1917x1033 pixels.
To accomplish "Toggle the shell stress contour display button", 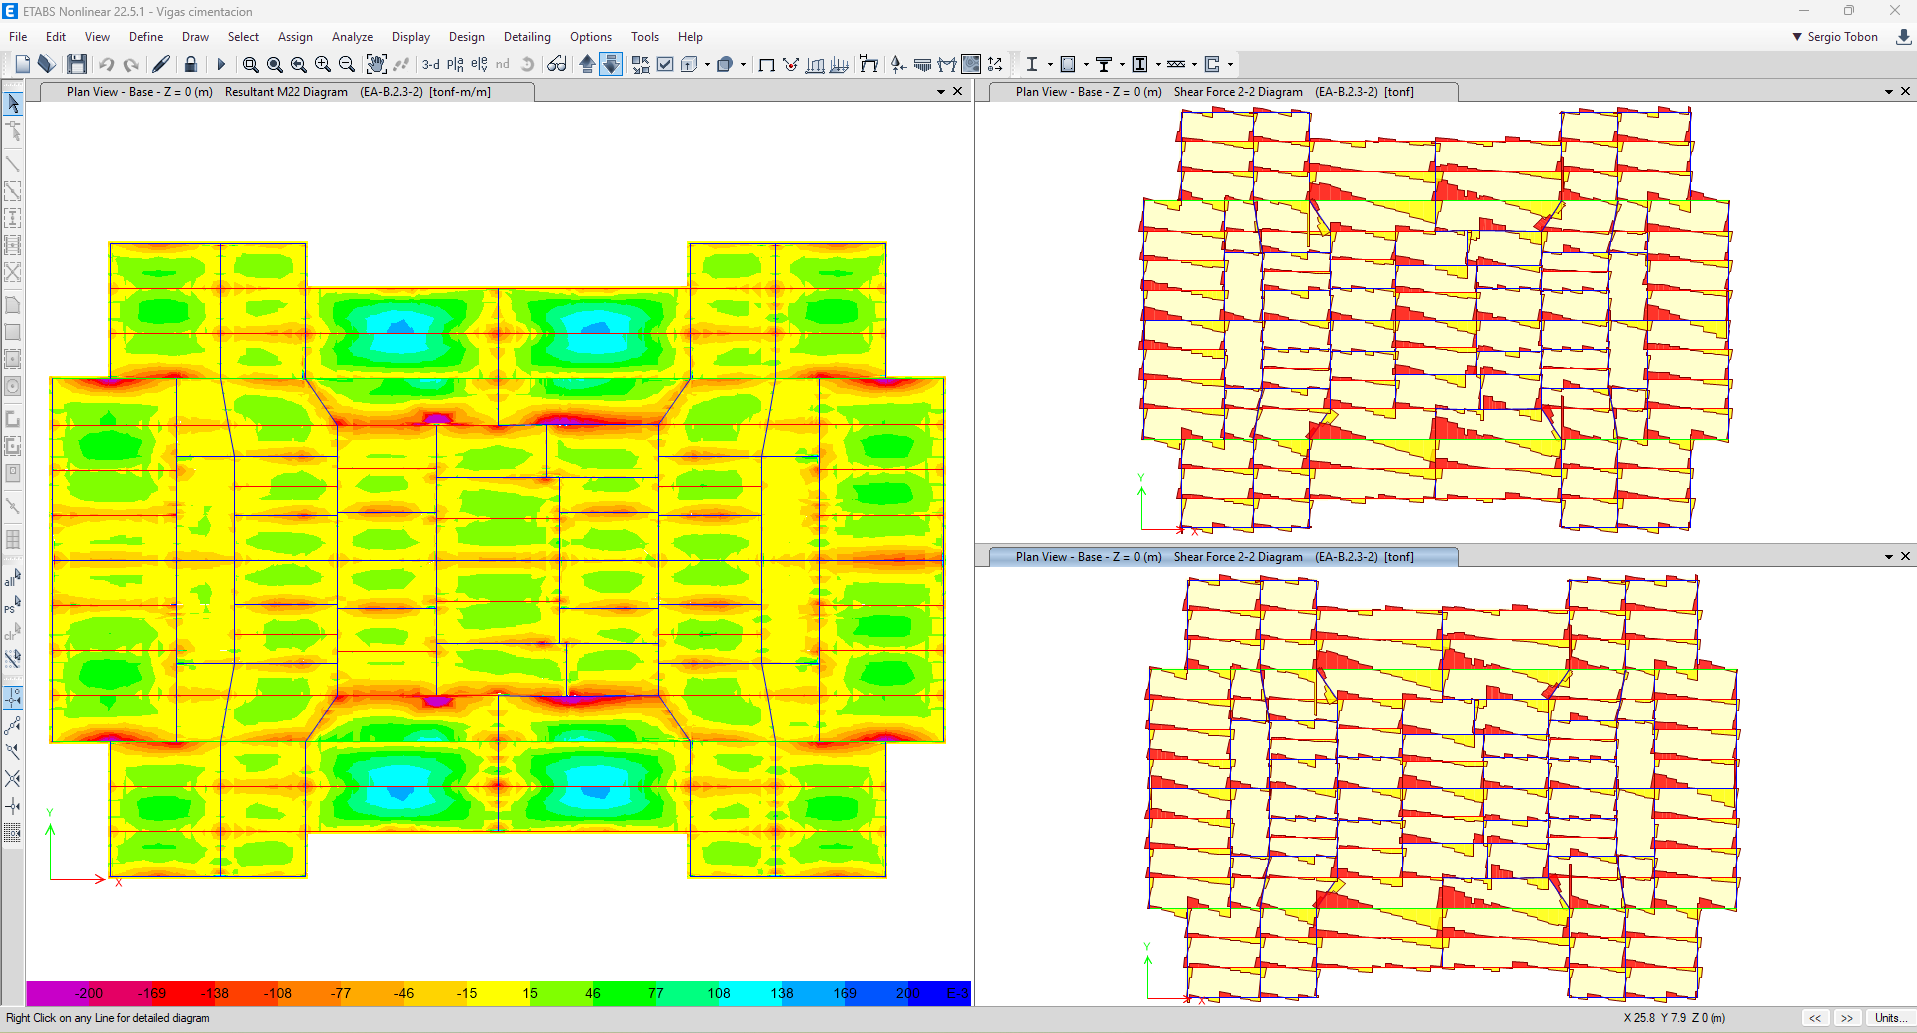I will [x=970, y=64].
